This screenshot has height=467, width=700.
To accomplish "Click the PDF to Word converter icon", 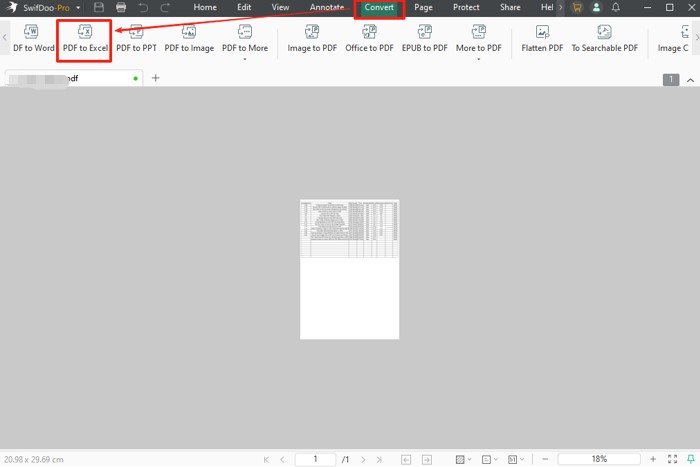I will (31, 32).
